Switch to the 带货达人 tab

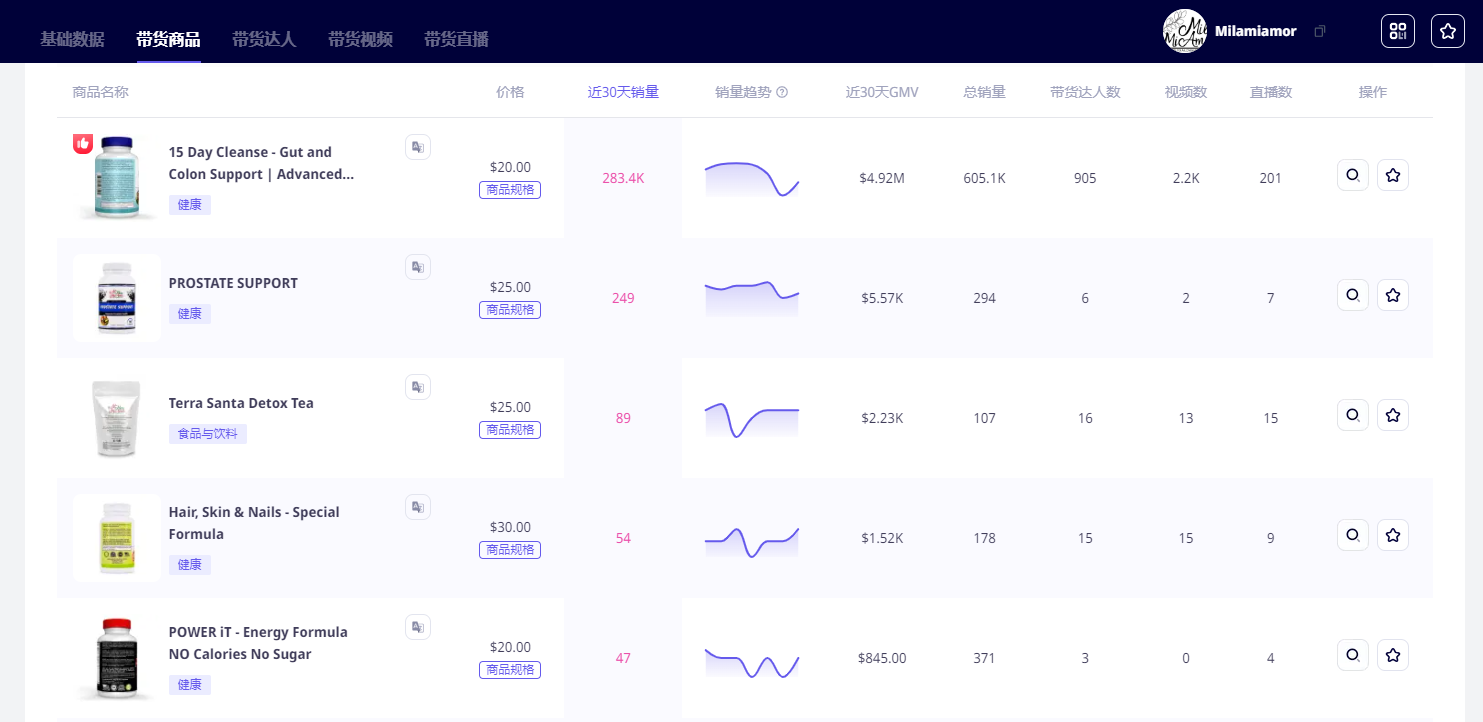264,39
